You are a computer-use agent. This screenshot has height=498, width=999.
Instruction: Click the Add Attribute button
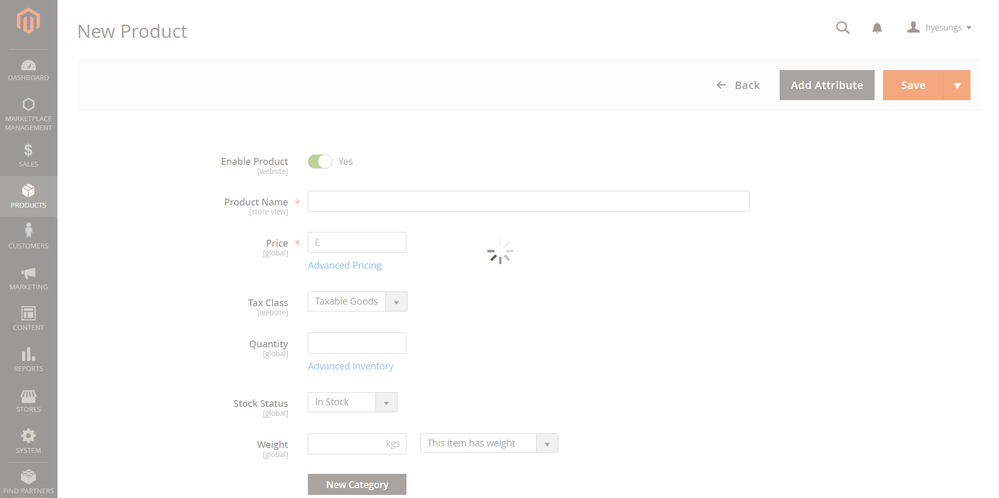point(827,85)
